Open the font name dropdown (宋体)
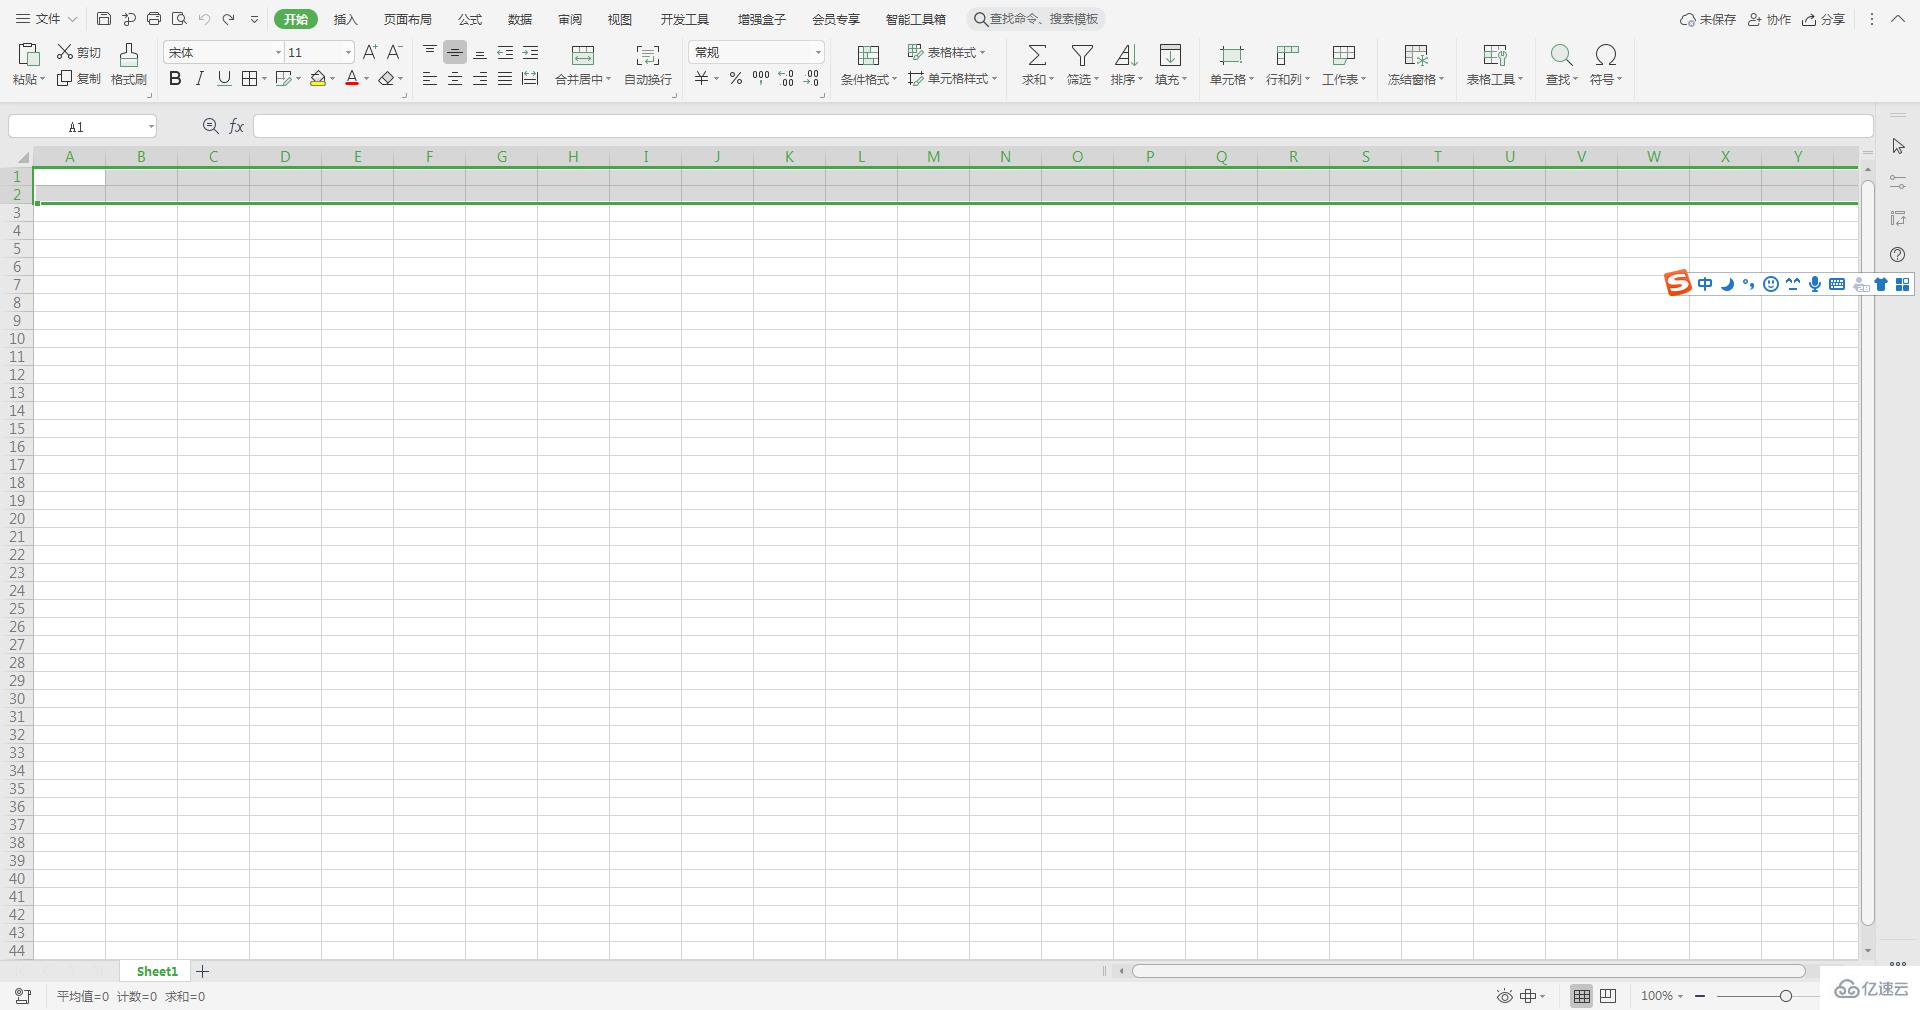This screenshot has height=1010, width=1920. (278, 52)
